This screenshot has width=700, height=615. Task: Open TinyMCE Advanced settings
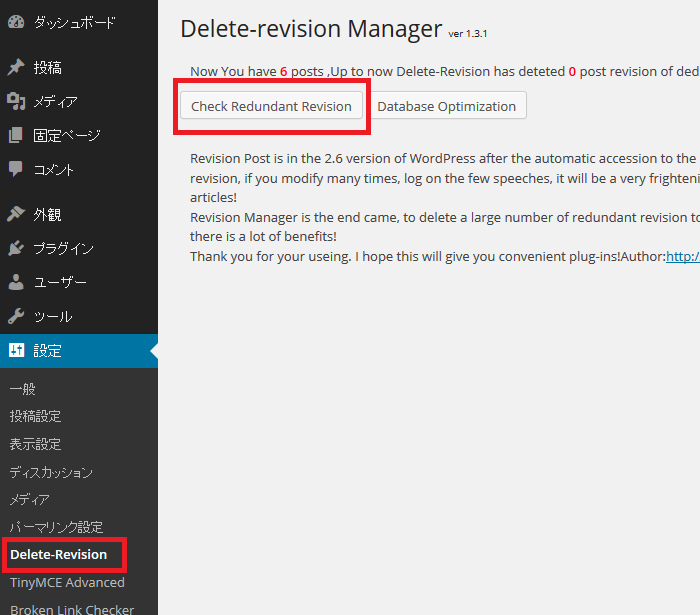[67, 582]
